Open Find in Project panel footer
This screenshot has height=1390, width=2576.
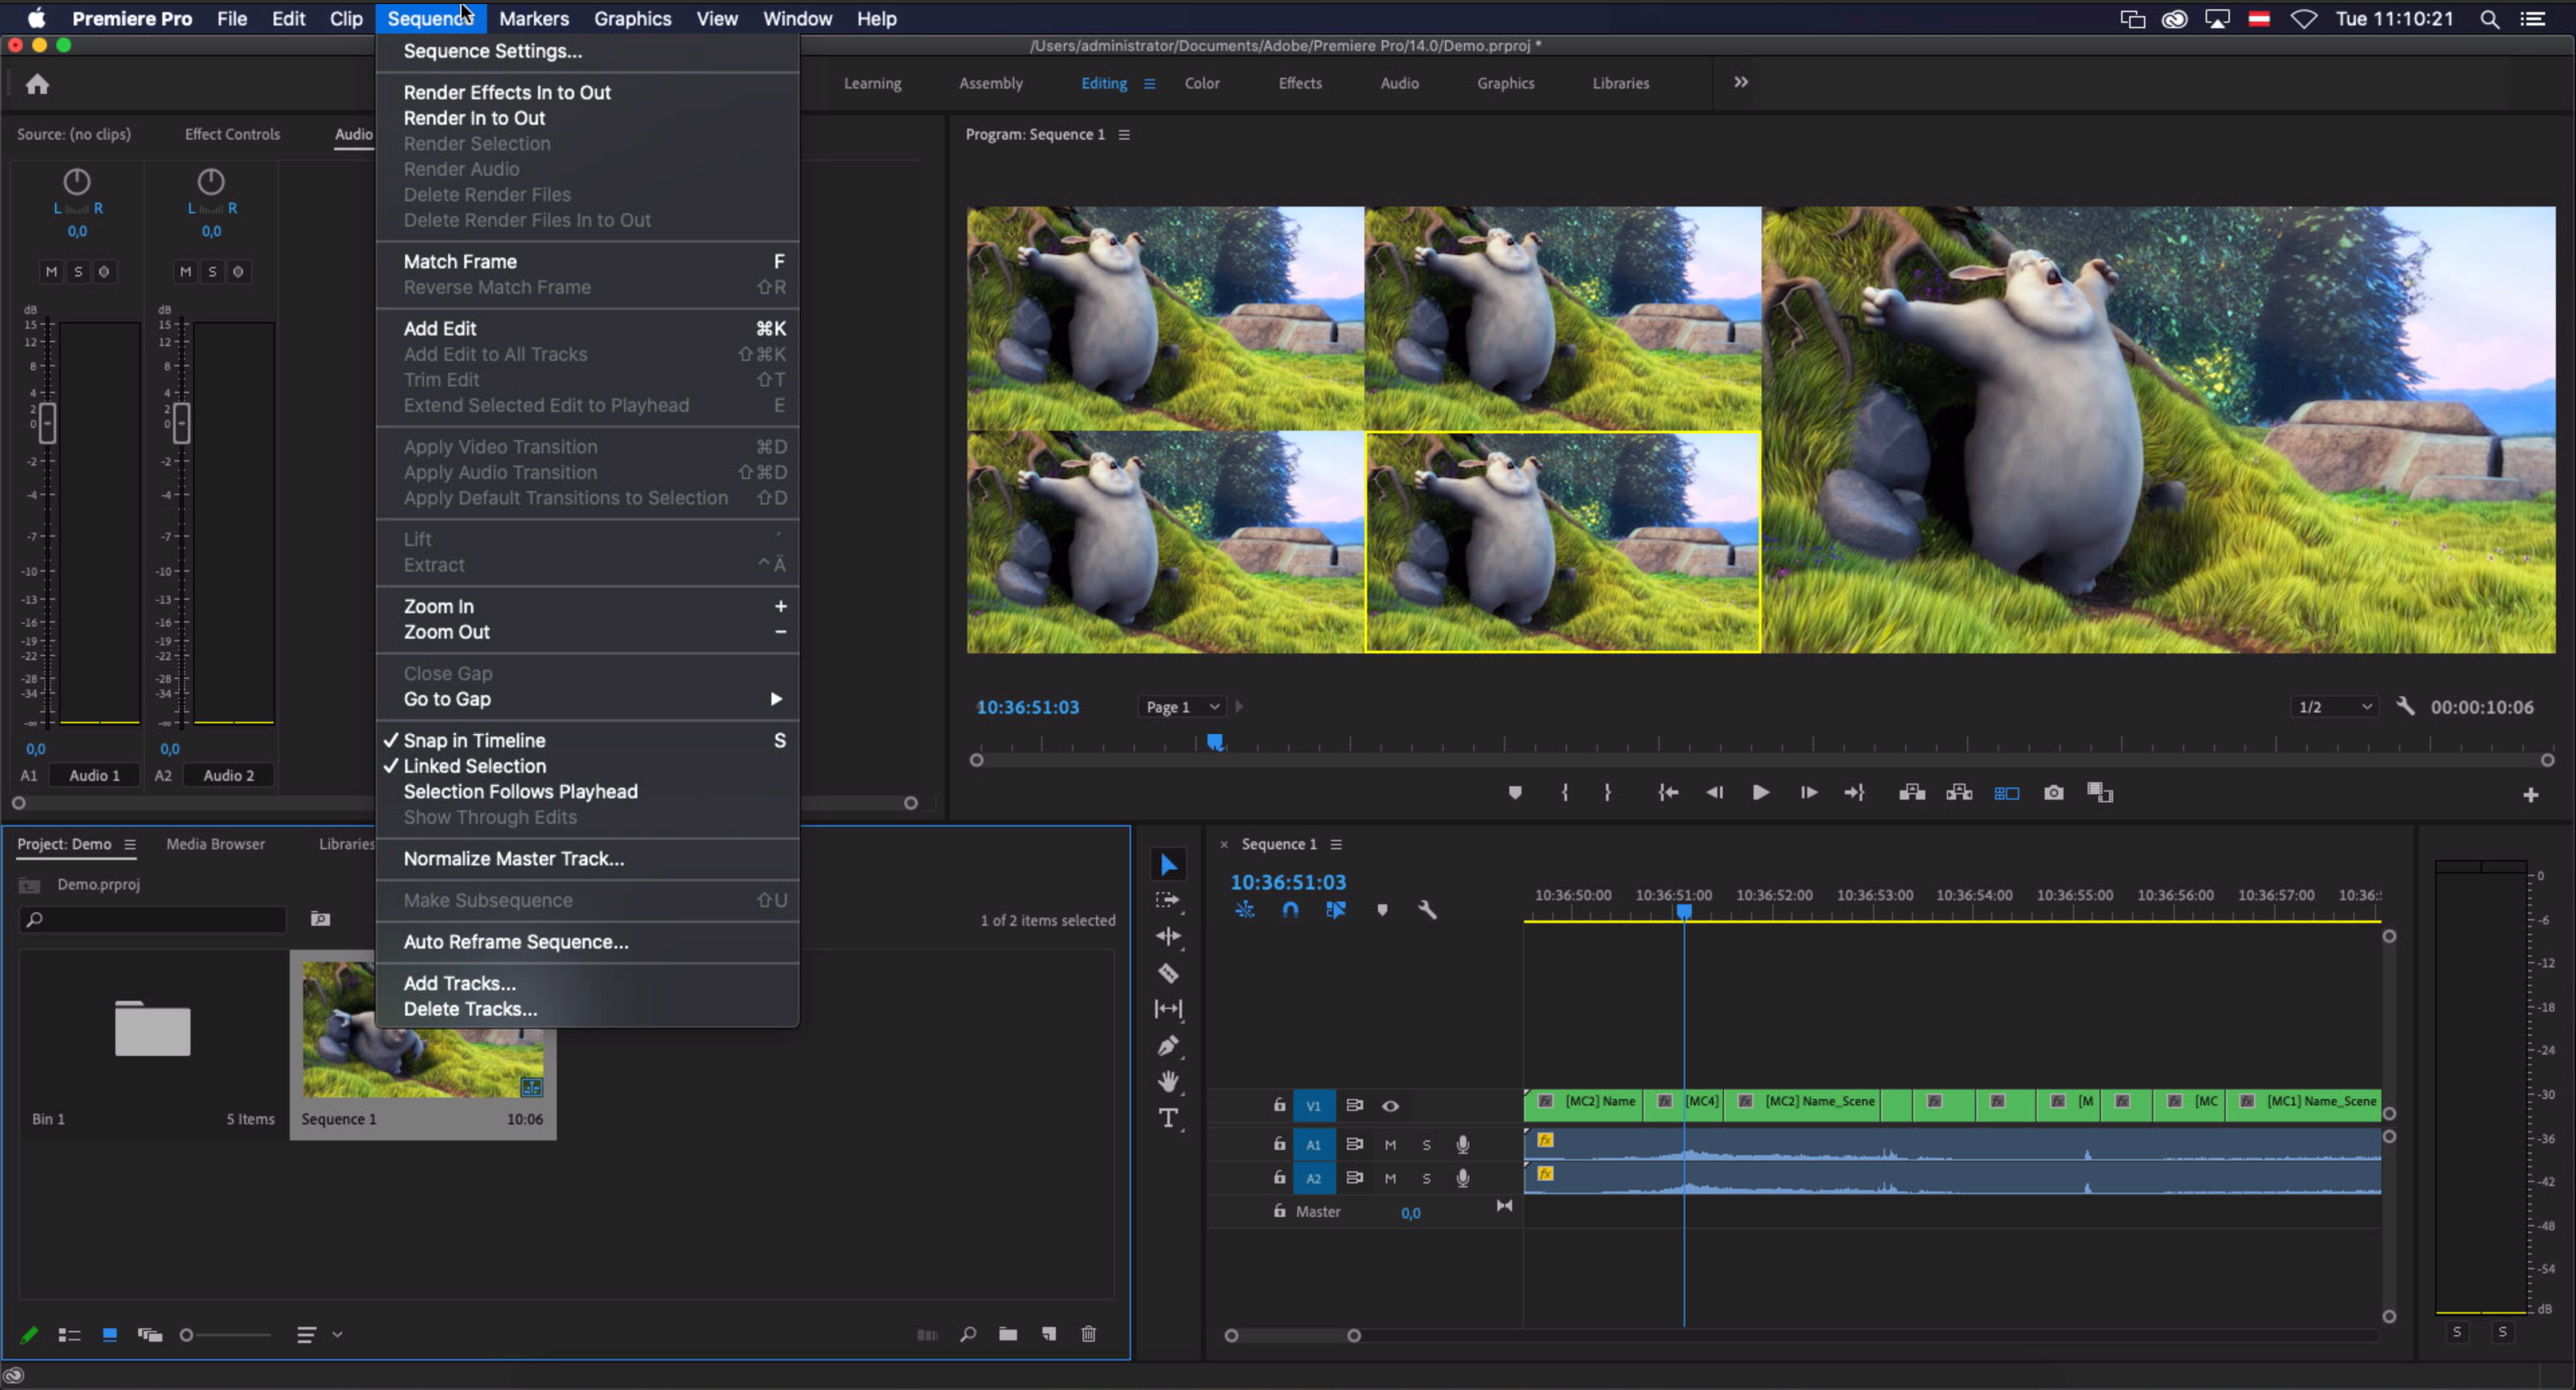(968, 1334)
